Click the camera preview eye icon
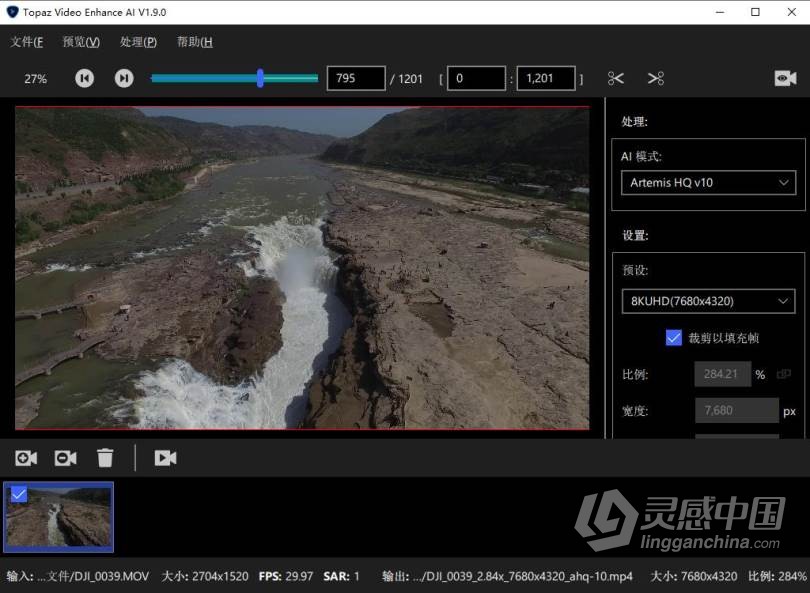The width and height of the screenshot is (810, 593). click(785, 79)
